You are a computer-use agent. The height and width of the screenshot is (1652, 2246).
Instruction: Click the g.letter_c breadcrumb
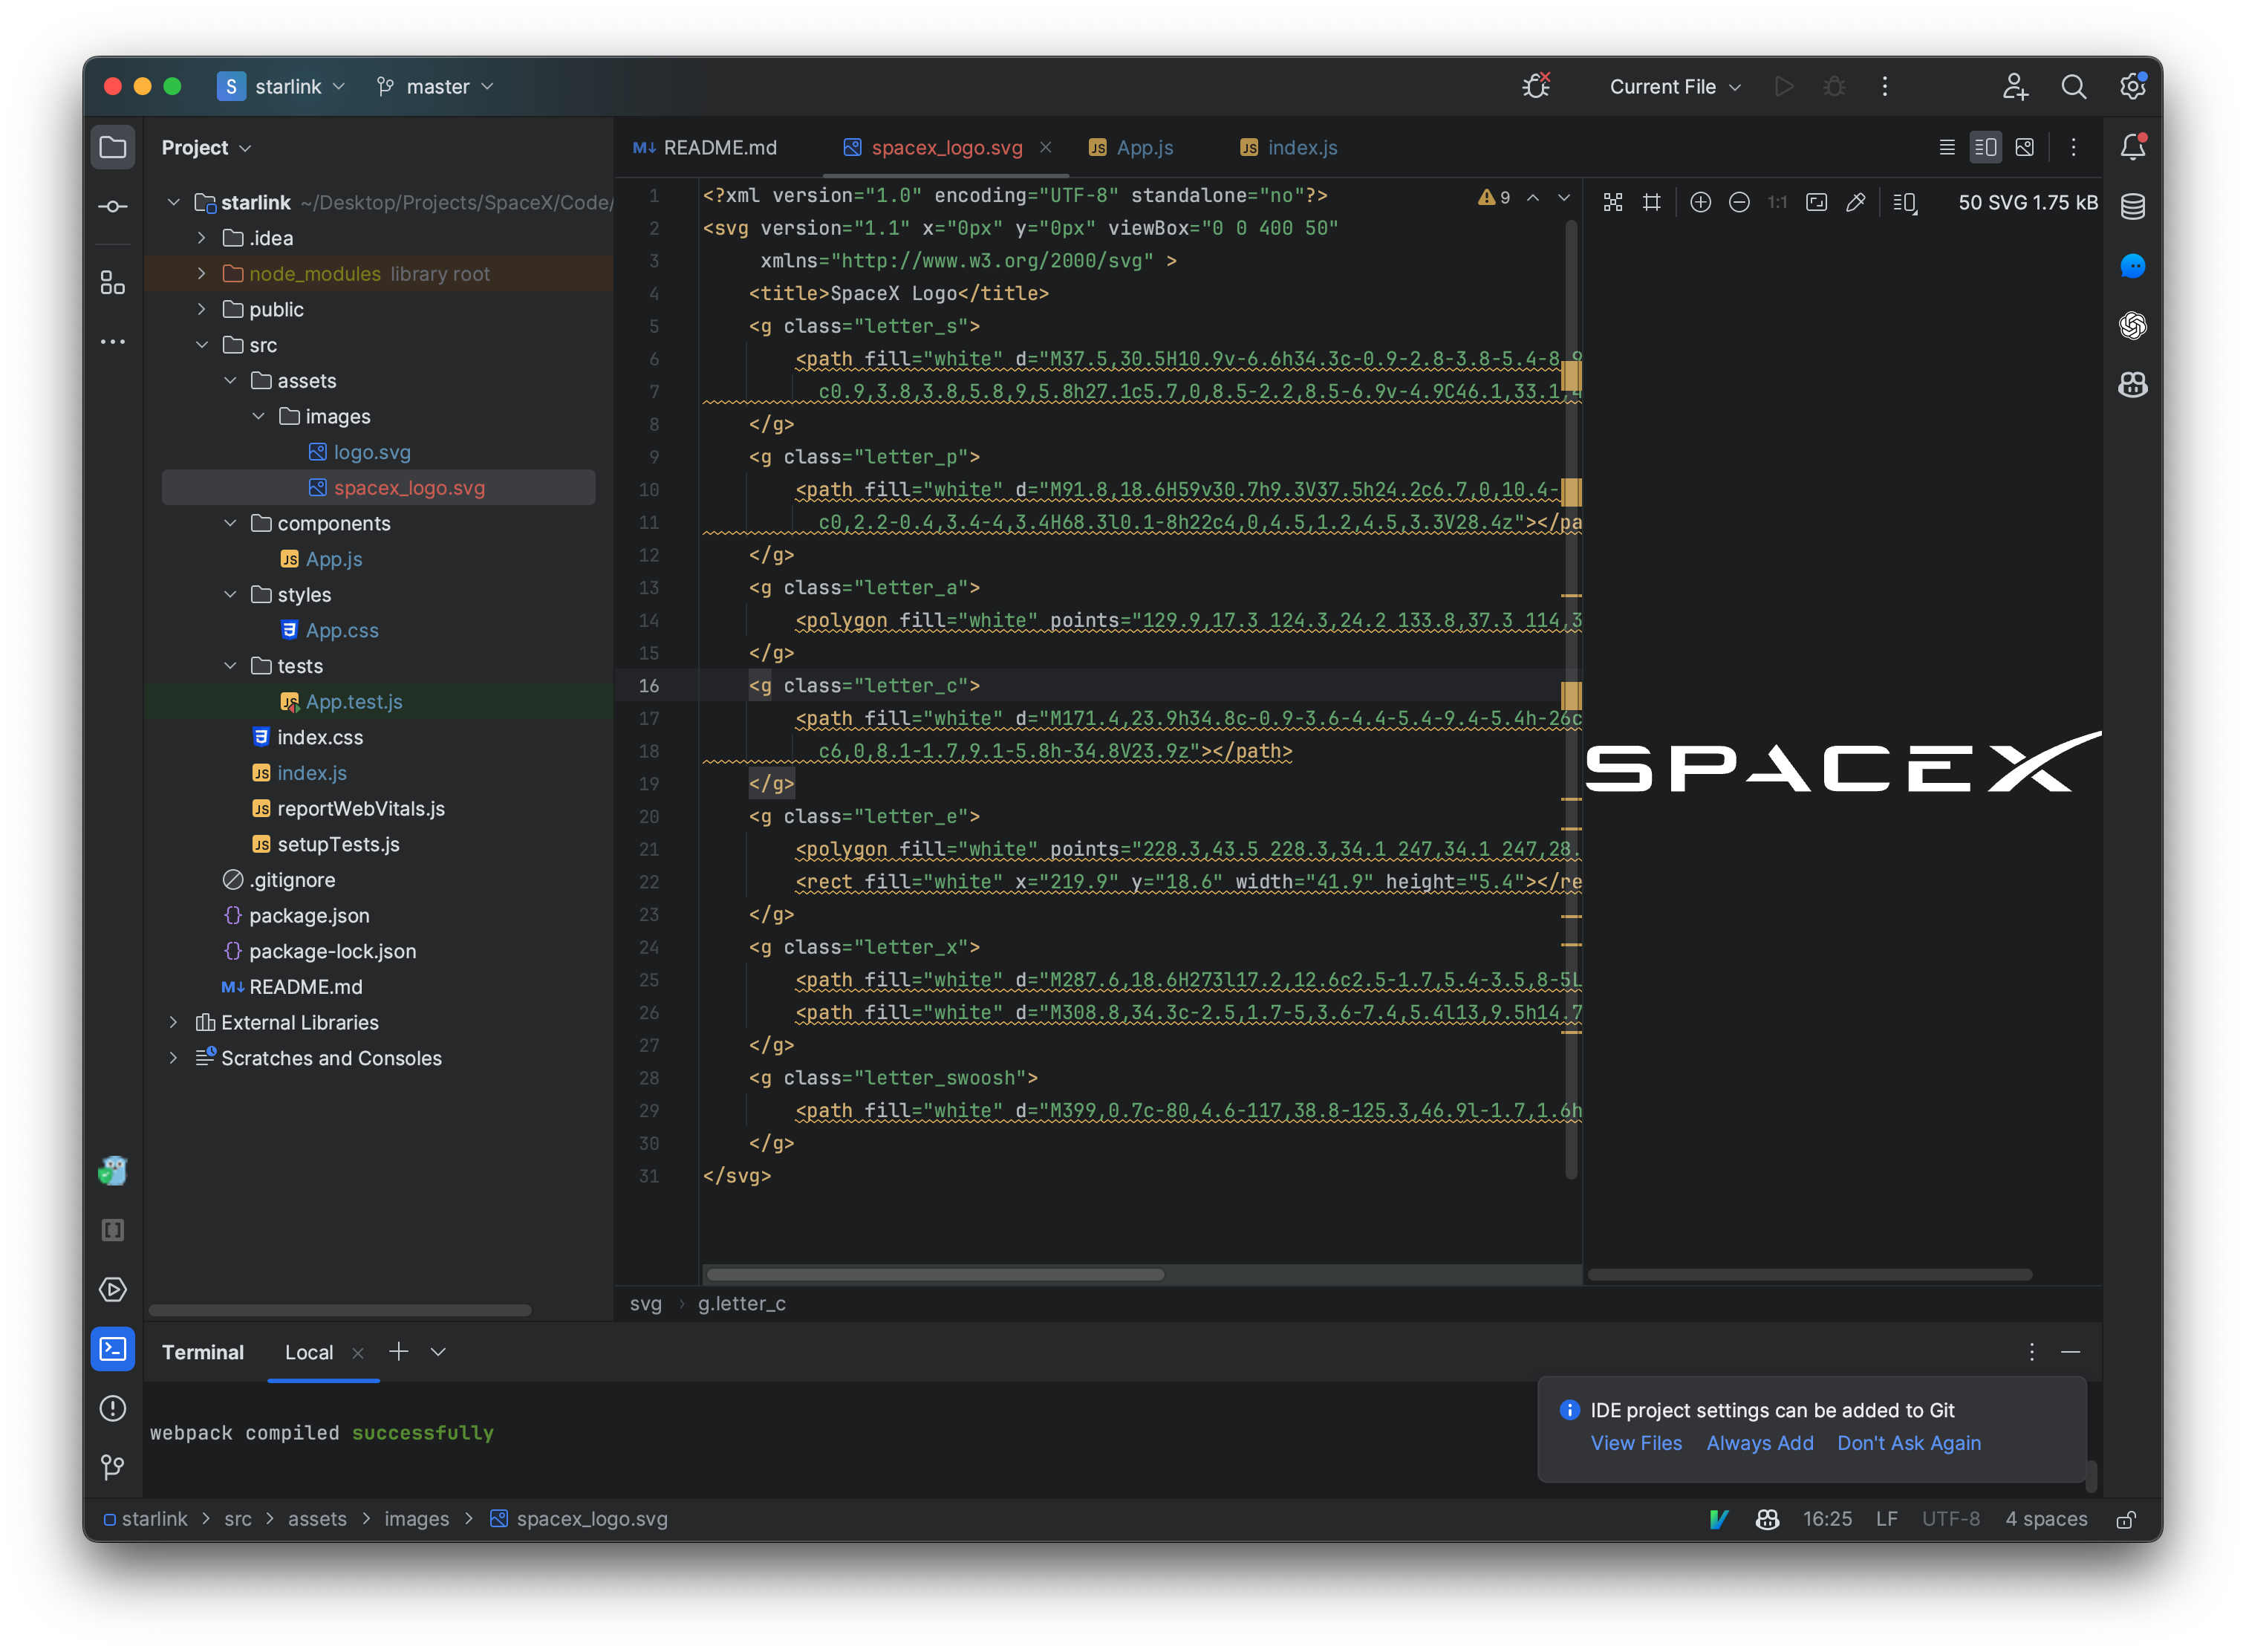click(741, 1303)
